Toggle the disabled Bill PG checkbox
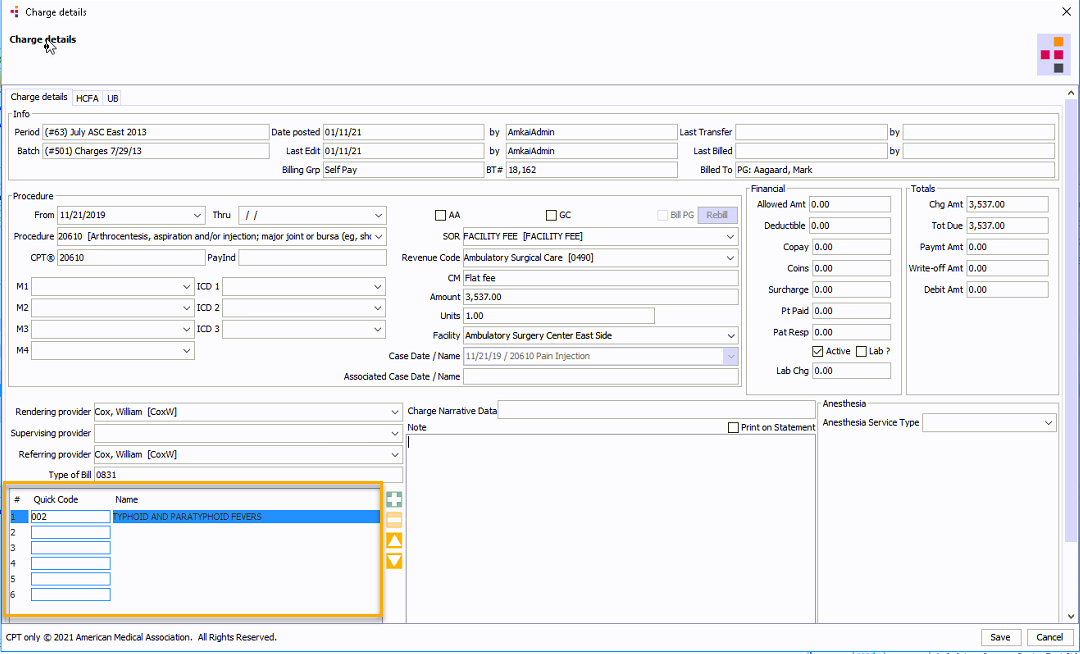This screenshot has height=654, width=1080. point(663,215)
